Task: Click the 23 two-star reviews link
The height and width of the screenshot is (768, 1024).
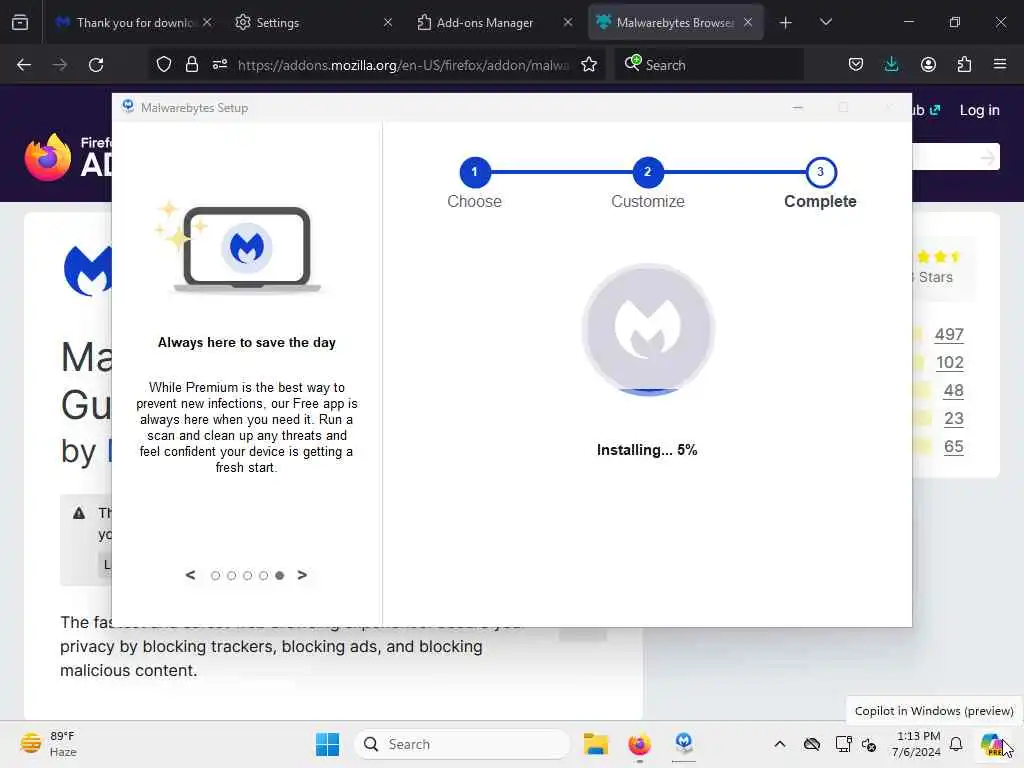Action: click(953, 419)
